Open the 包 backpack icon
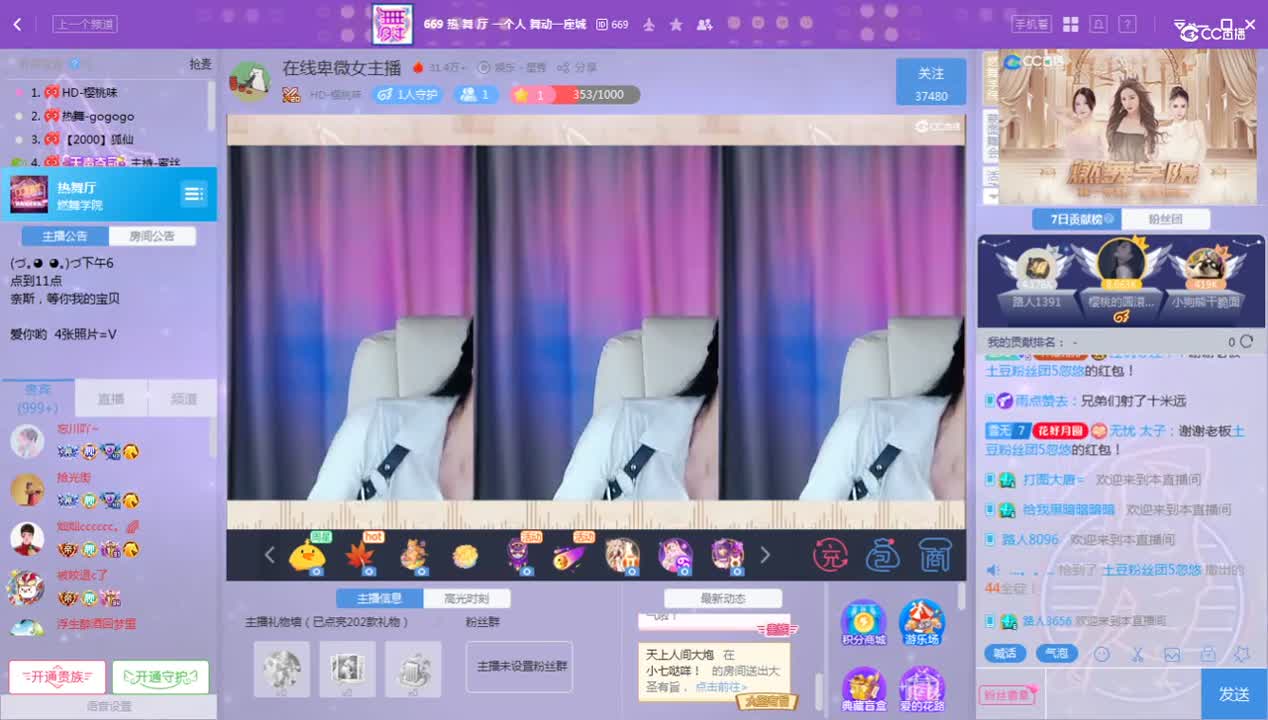 point(883,555)
